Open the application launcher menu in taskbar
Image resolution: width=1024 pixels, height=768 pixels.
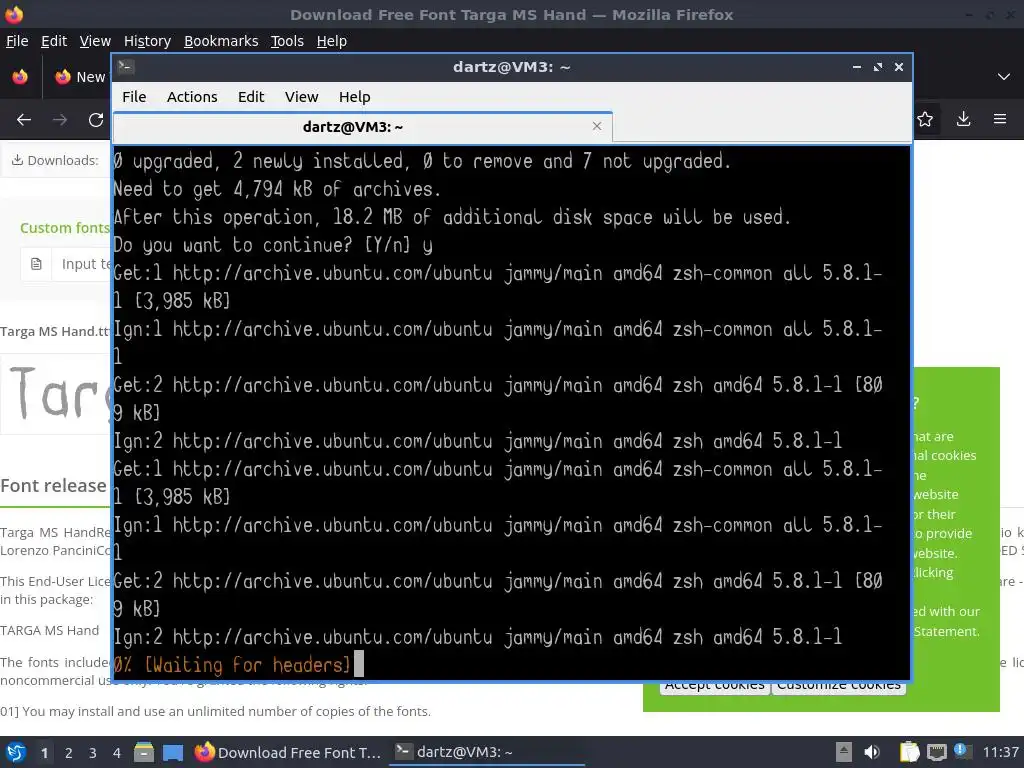(x=16, y=752)
